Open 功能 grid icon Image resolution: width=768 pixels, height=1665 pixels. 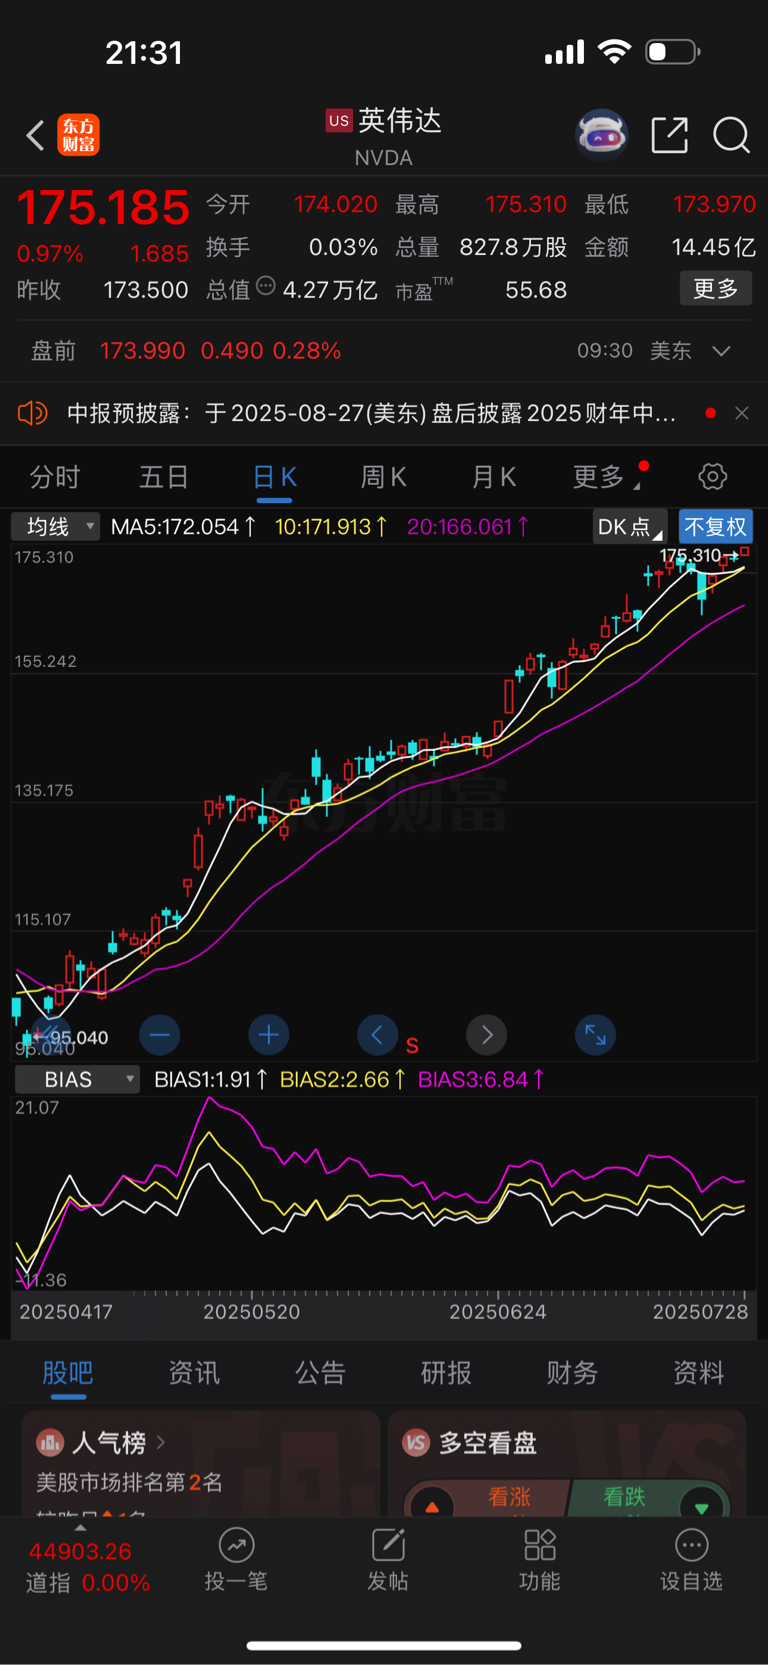[x=540, y=1545]
